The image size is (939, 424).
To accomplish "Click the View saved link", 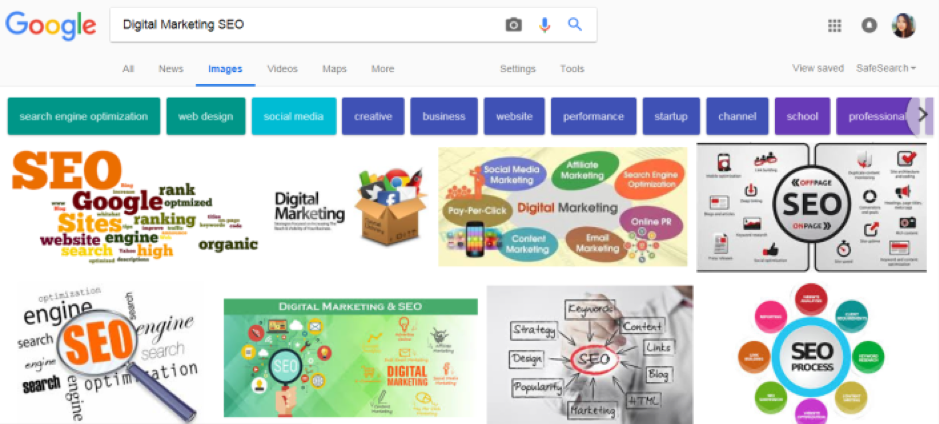I will click(x=818, y=68).
